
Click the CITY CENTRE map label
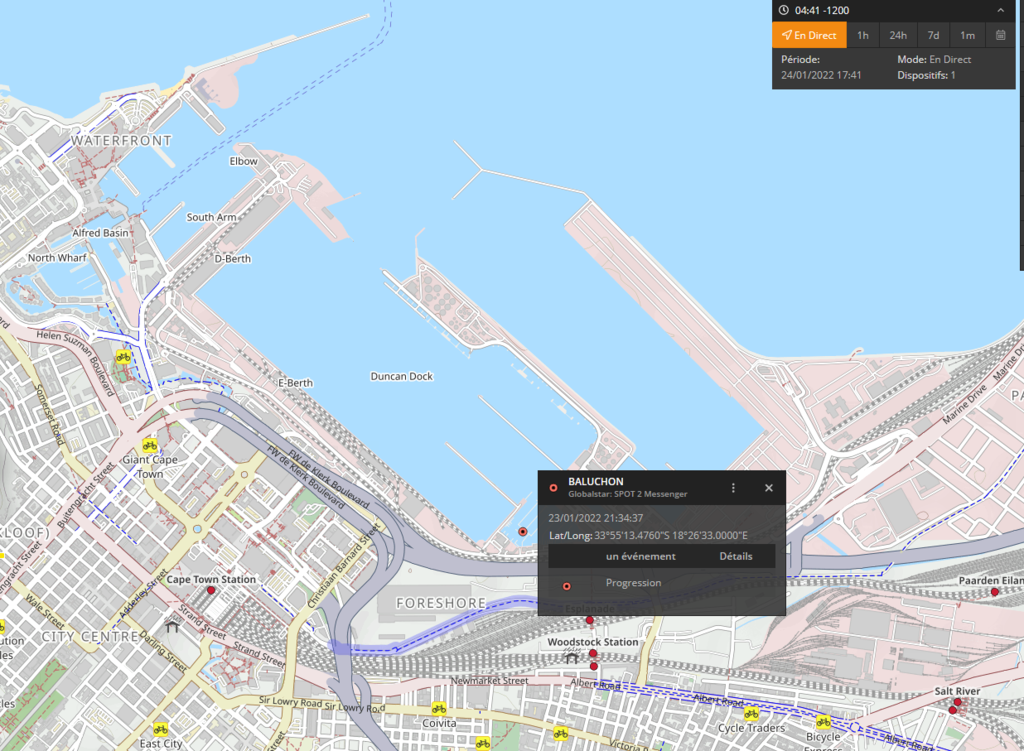(x=90, y=637)
